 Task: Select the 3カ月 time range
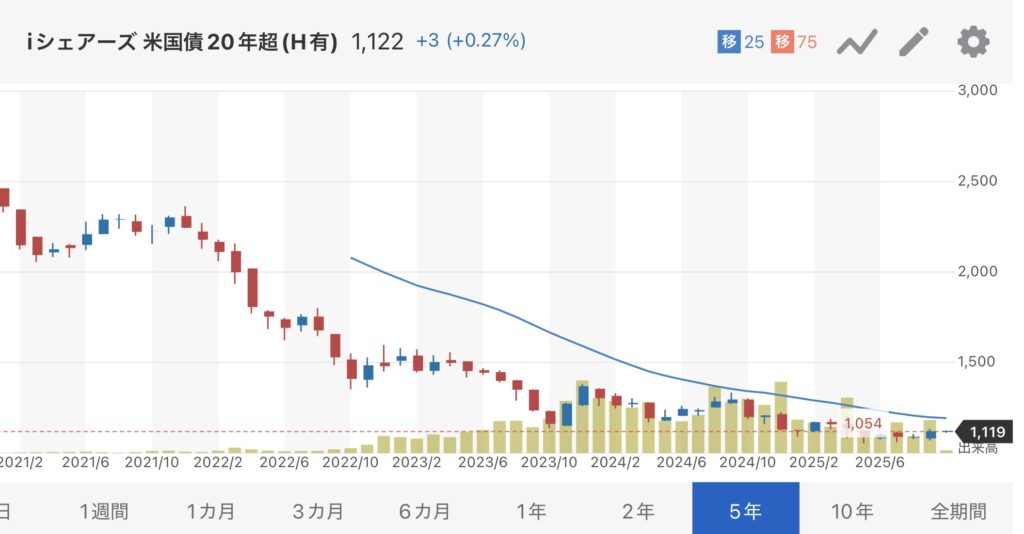click(x=318, y=511)
